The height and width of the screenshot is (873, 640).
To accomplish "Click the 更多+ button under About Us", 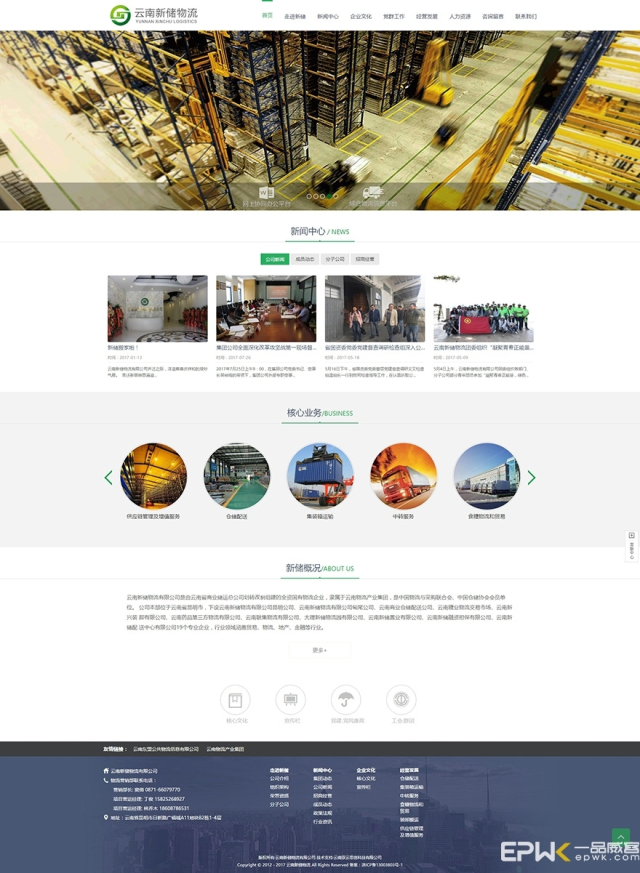I will [x=320, y=650].
